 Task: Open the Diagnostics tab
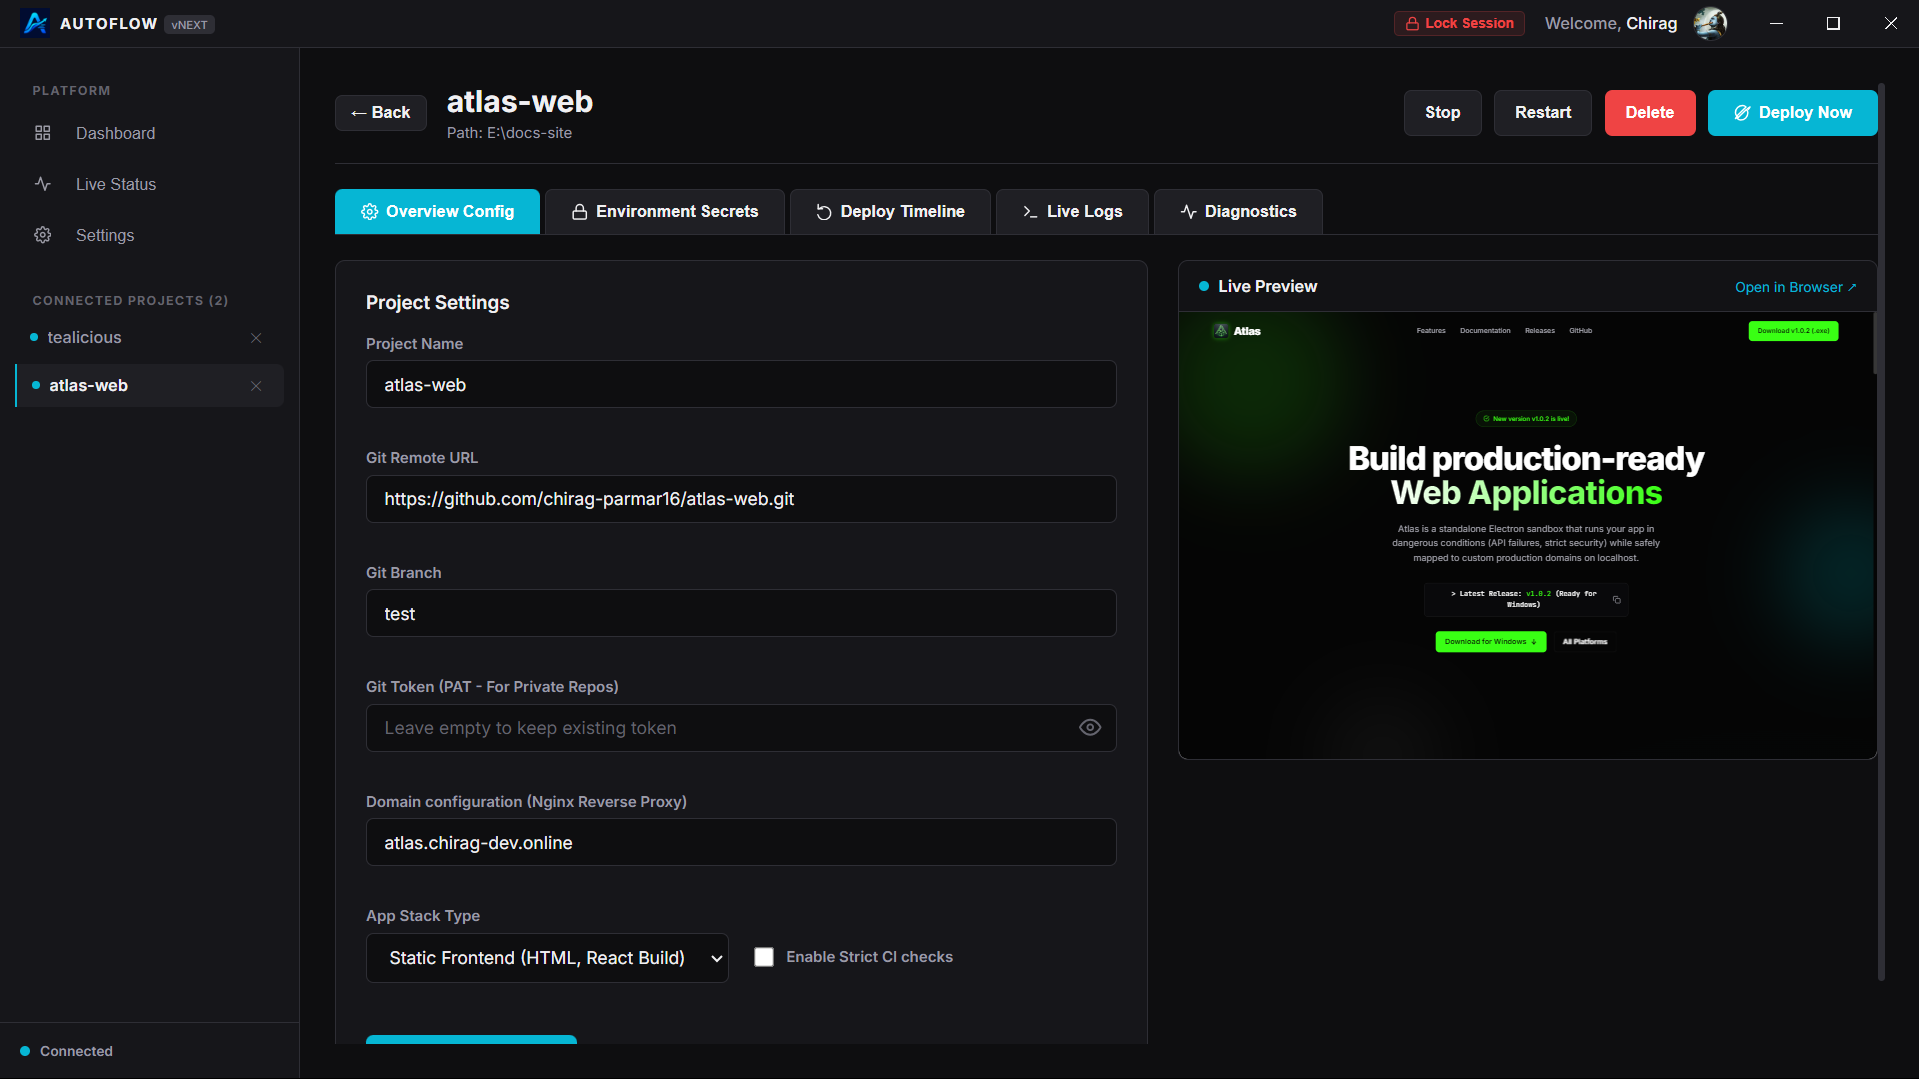1238,212
